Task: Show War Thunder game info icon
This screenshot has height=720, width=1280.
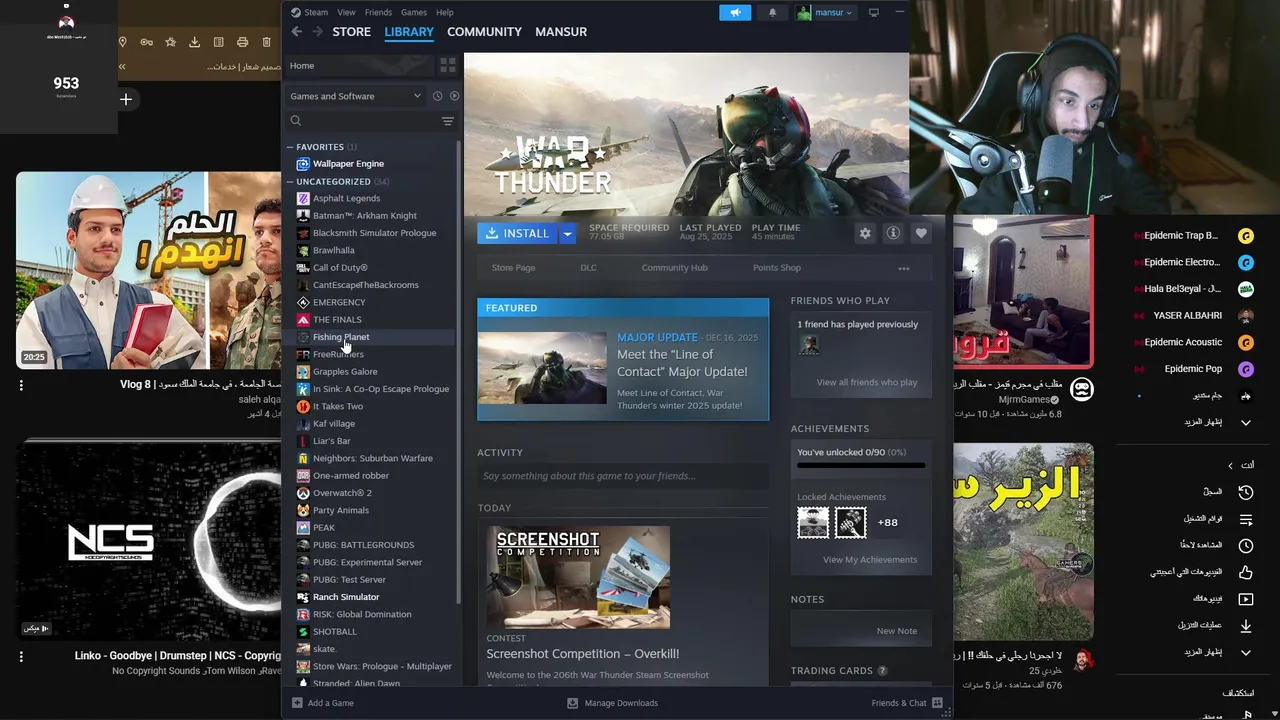Action: (x=893, y=233)
